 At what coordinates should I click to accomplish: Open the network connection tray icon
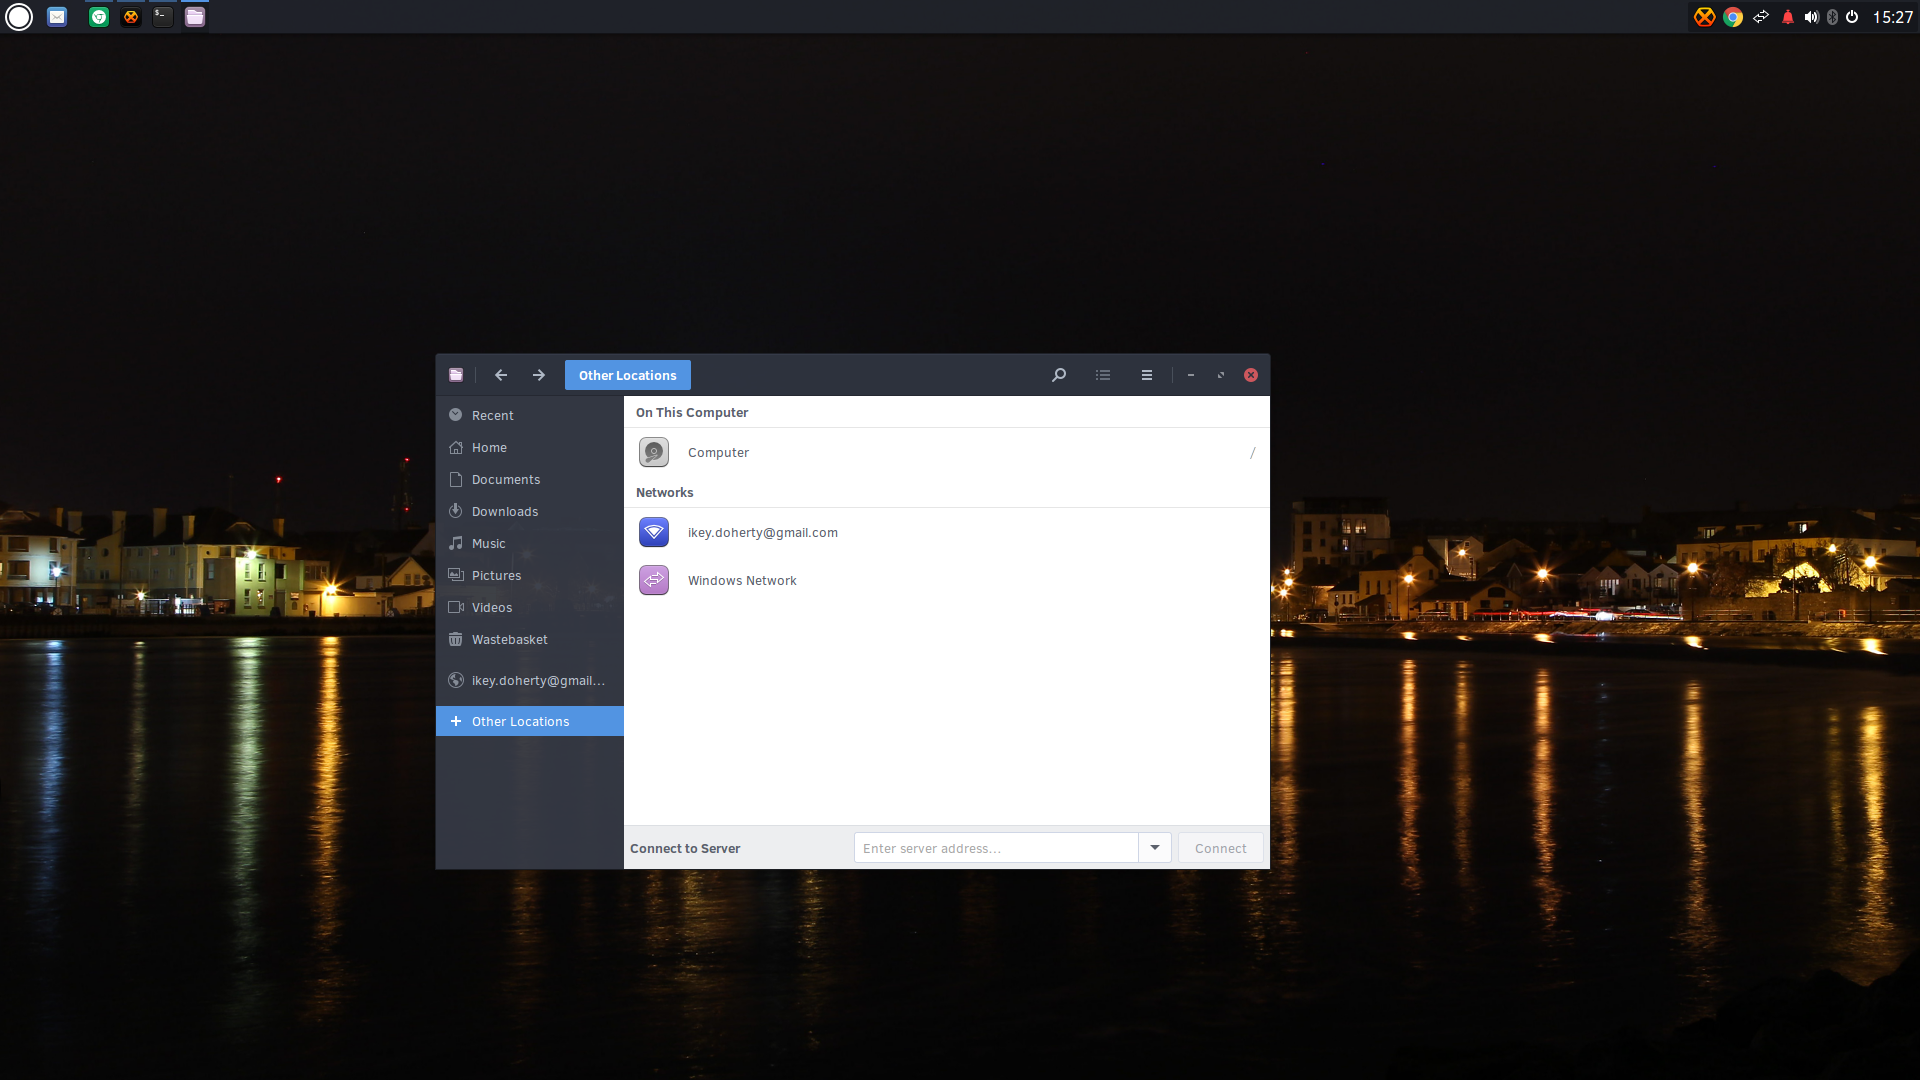pos(1761,17)
